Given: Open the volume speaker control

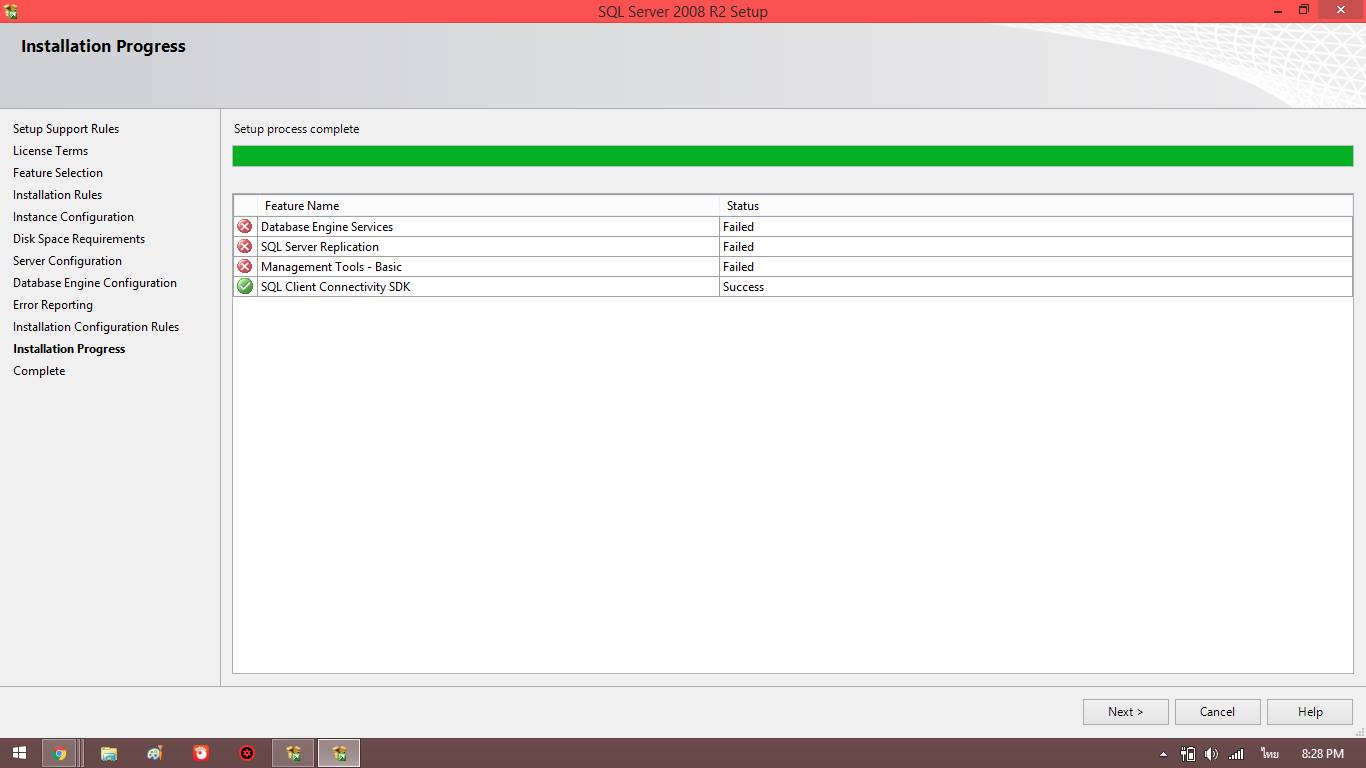Looking at the screenshot, I should point(1212,754).
